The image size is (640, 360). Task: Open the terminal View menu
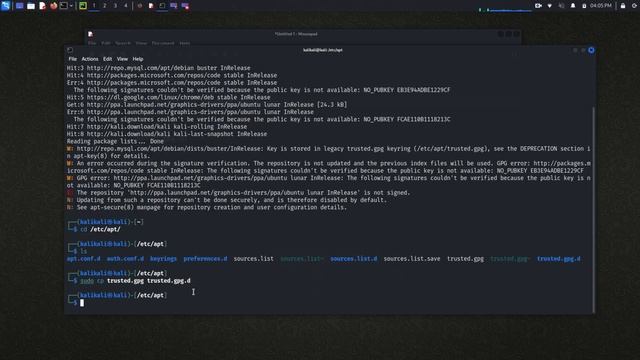tap(122, 59)
